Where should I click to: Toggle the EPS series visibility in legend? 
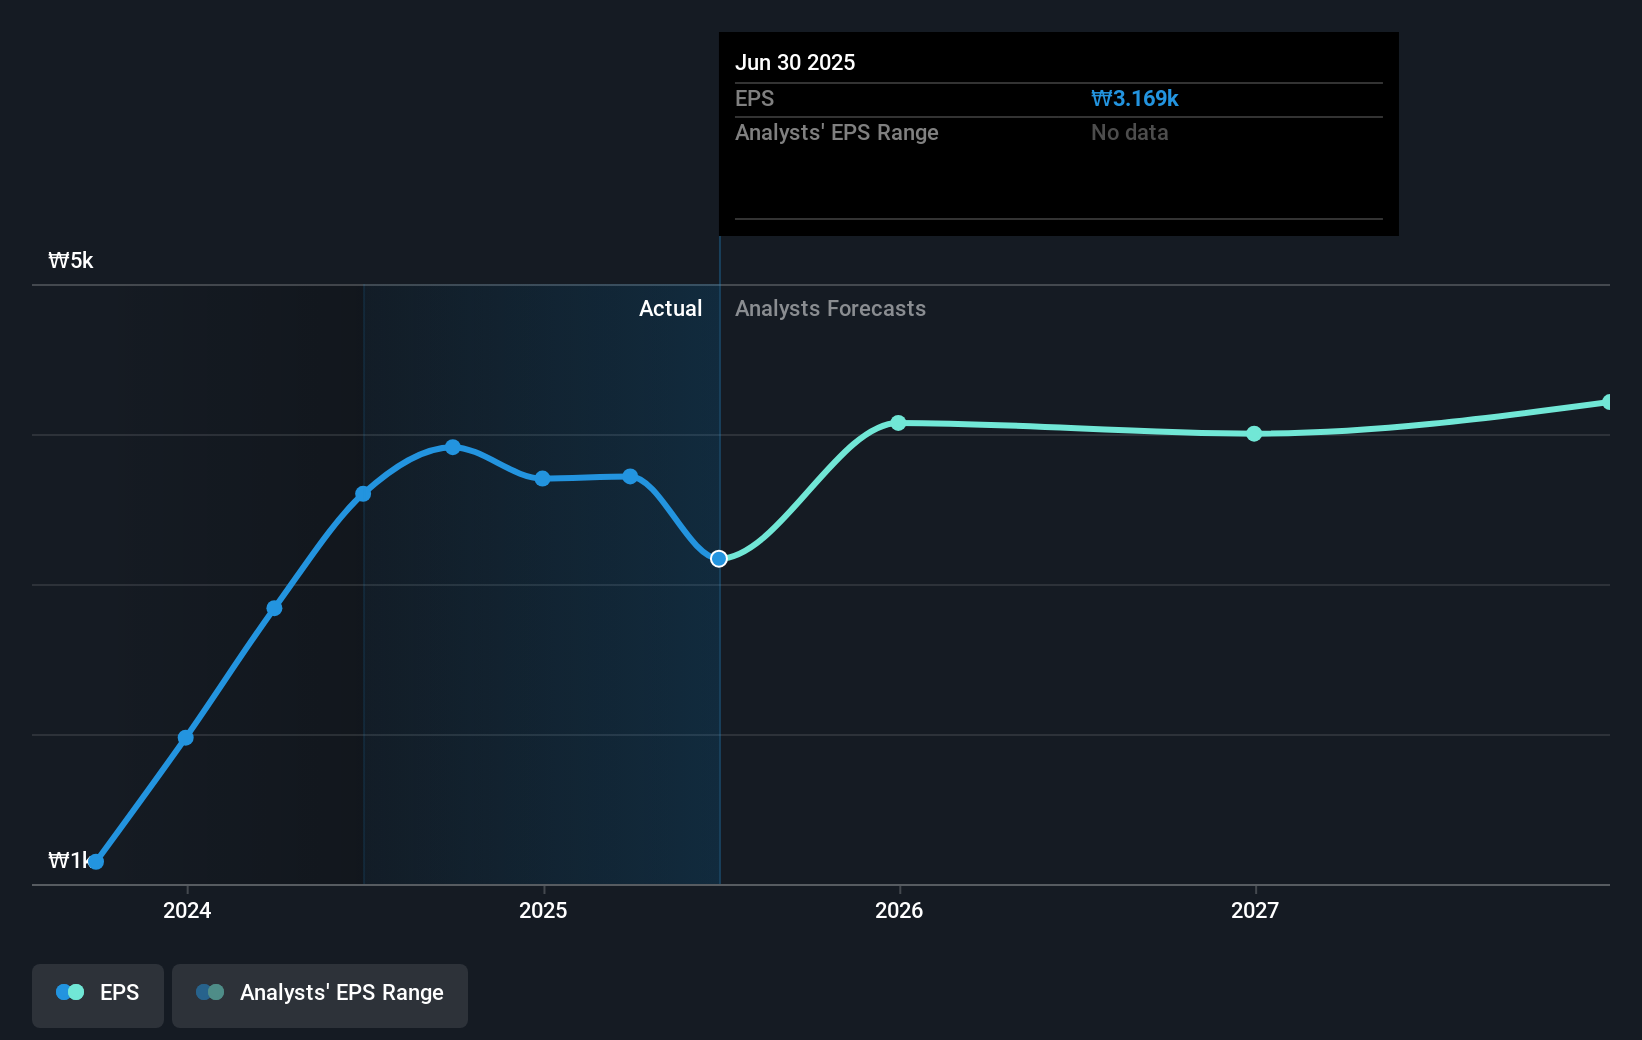[x=97, y=993]
